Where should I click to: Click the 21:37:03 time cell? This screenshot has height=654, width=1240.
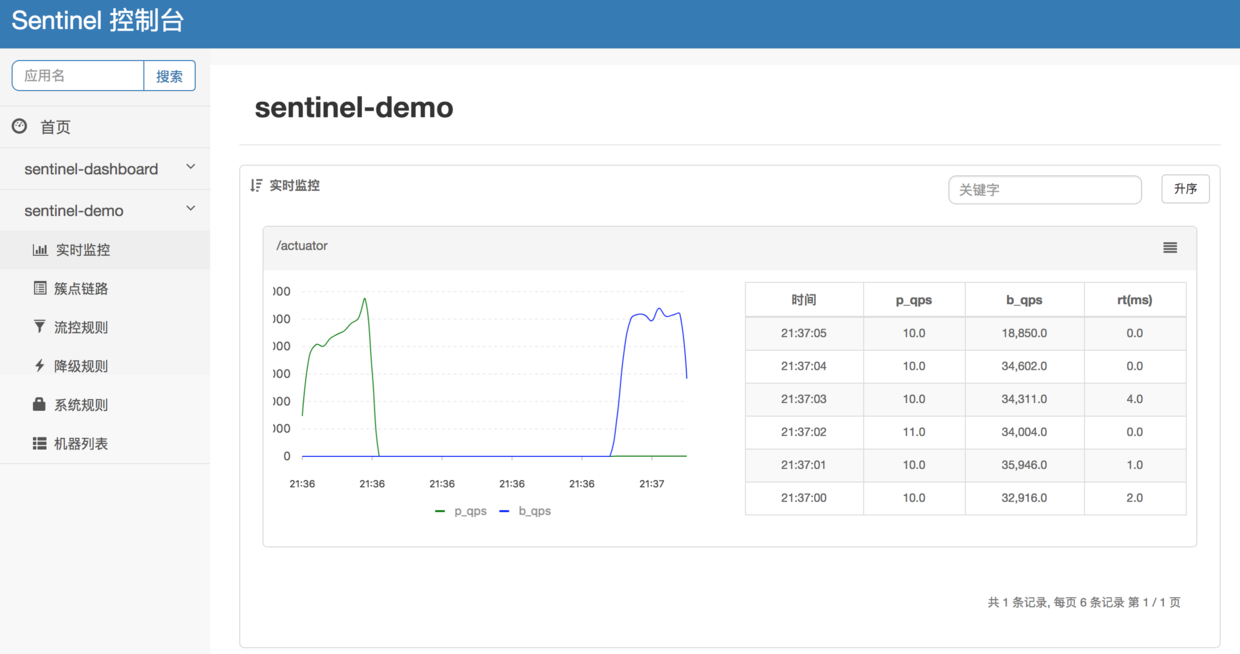[x=804, y=399]
